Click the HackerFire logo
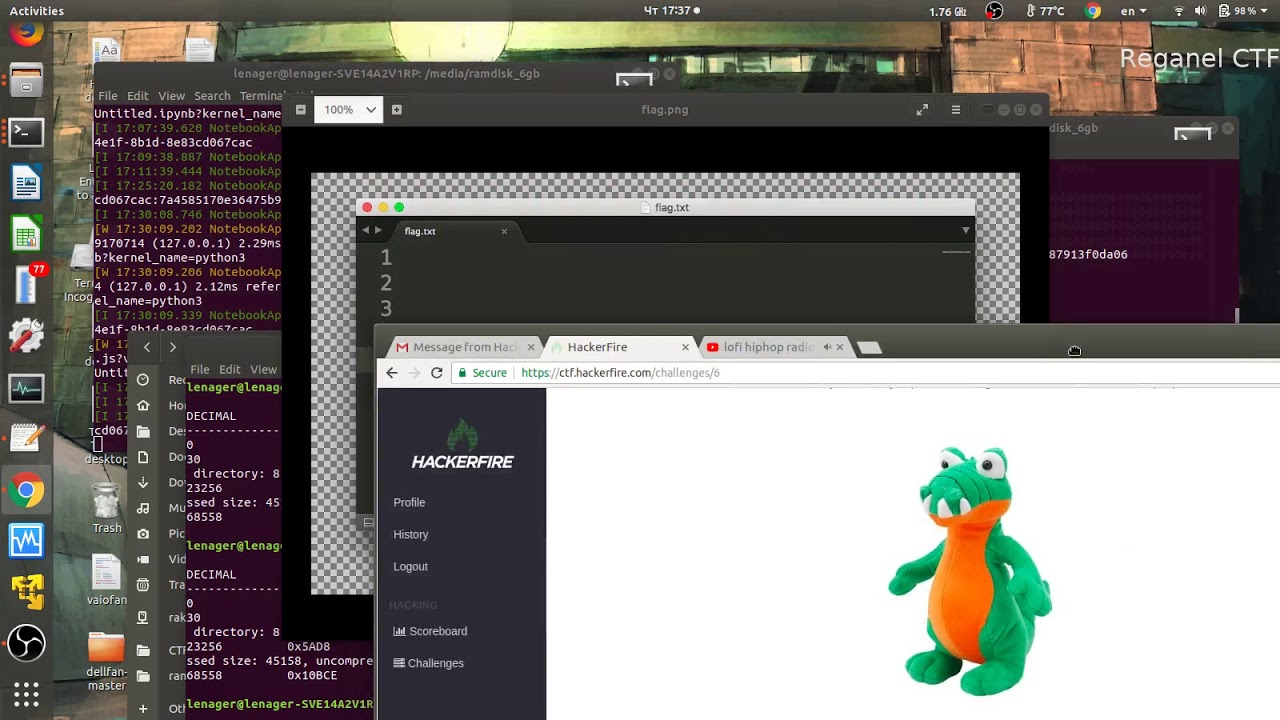Screen dimensions: 1280x720 click(x=462, y=446)
